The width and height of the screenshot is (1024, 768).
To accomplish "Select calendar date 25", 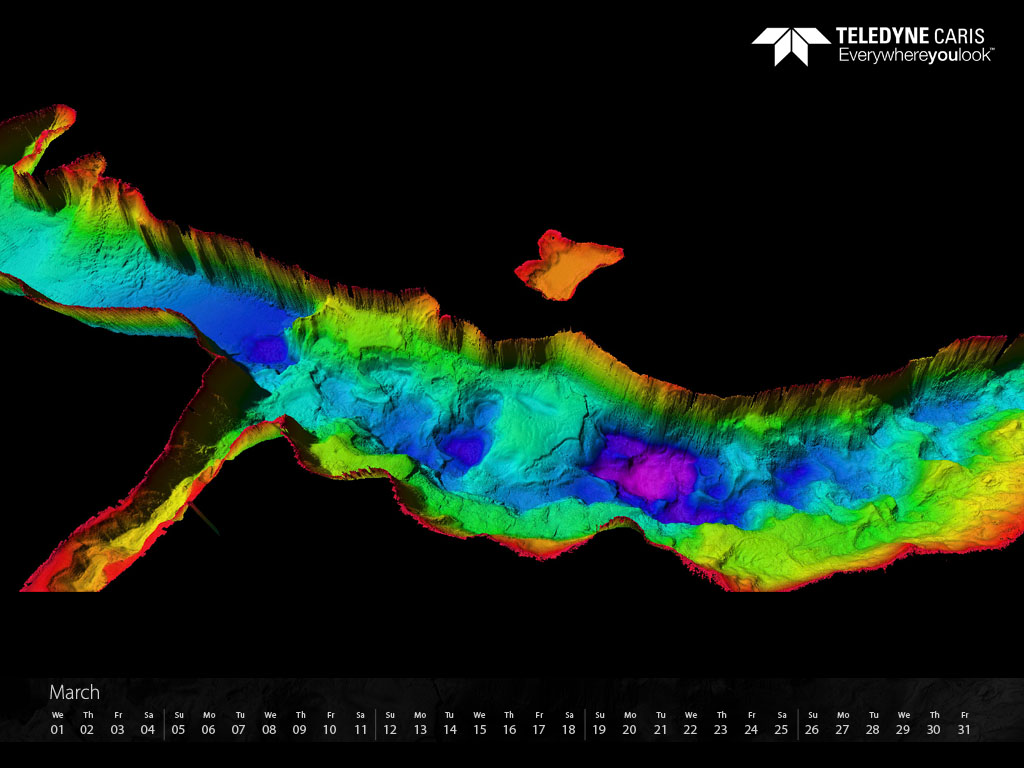I will point(781,729).
